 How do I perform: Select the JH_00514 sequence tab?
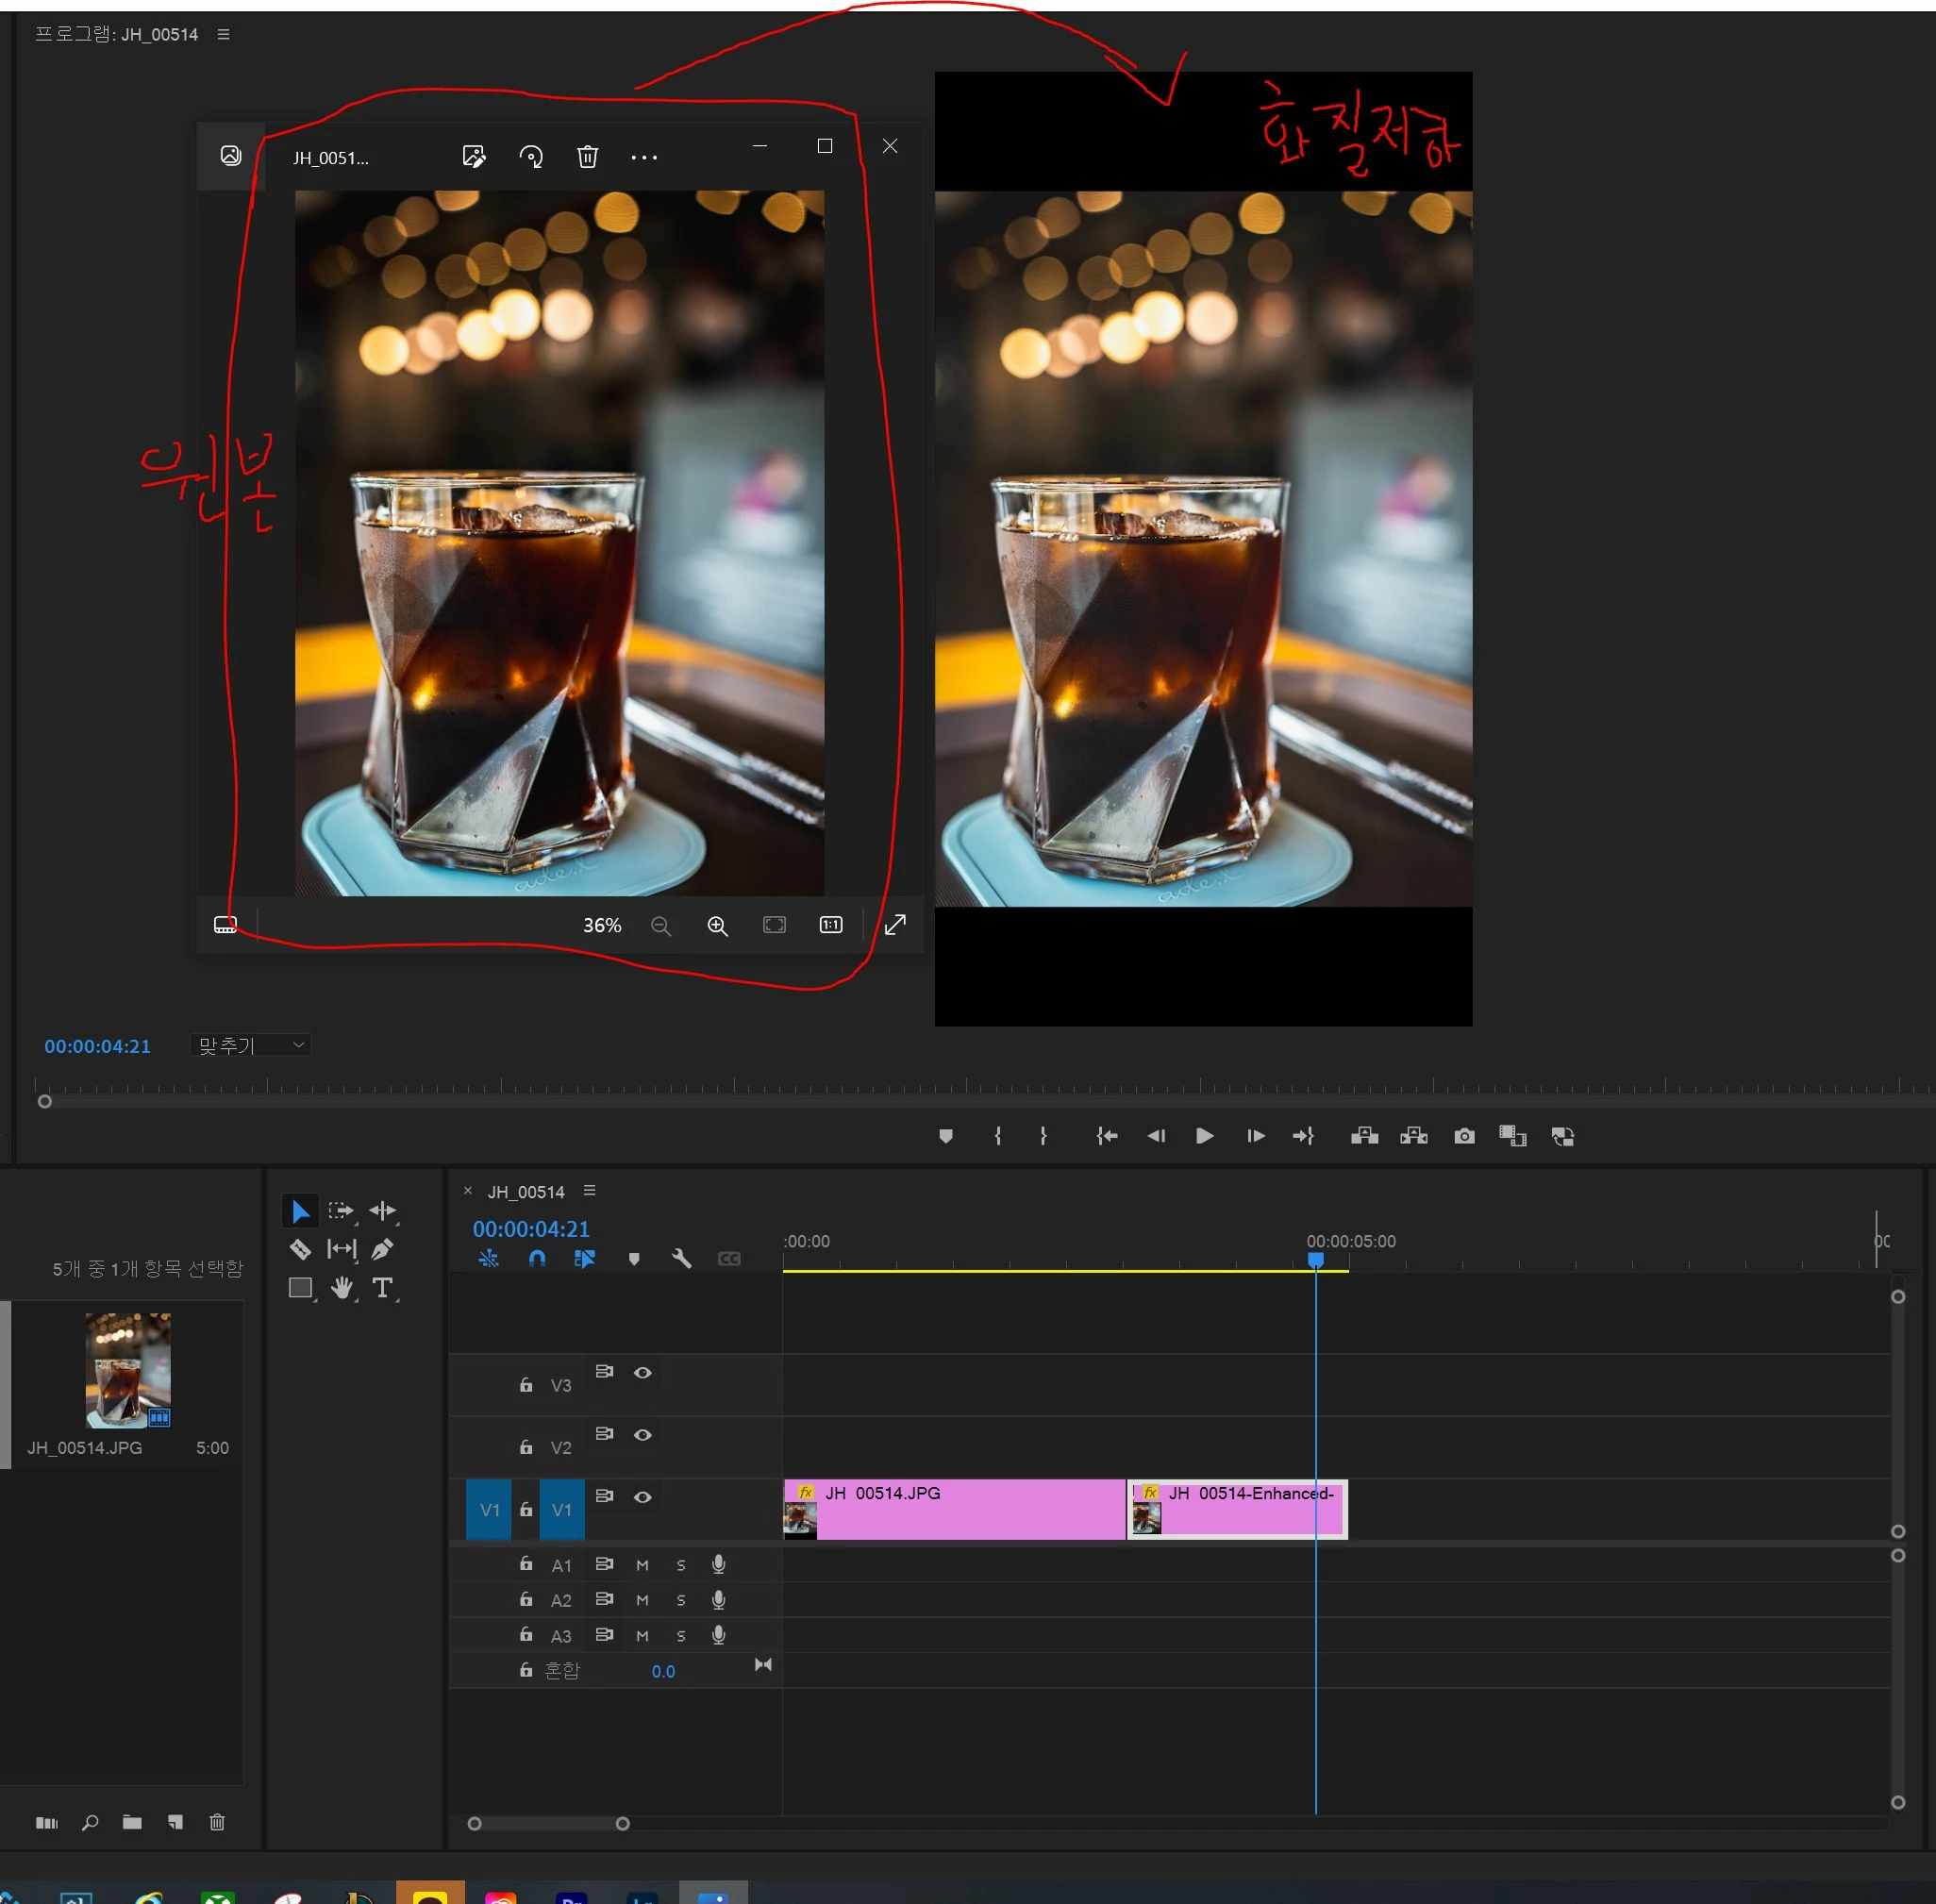point(526,1192)
